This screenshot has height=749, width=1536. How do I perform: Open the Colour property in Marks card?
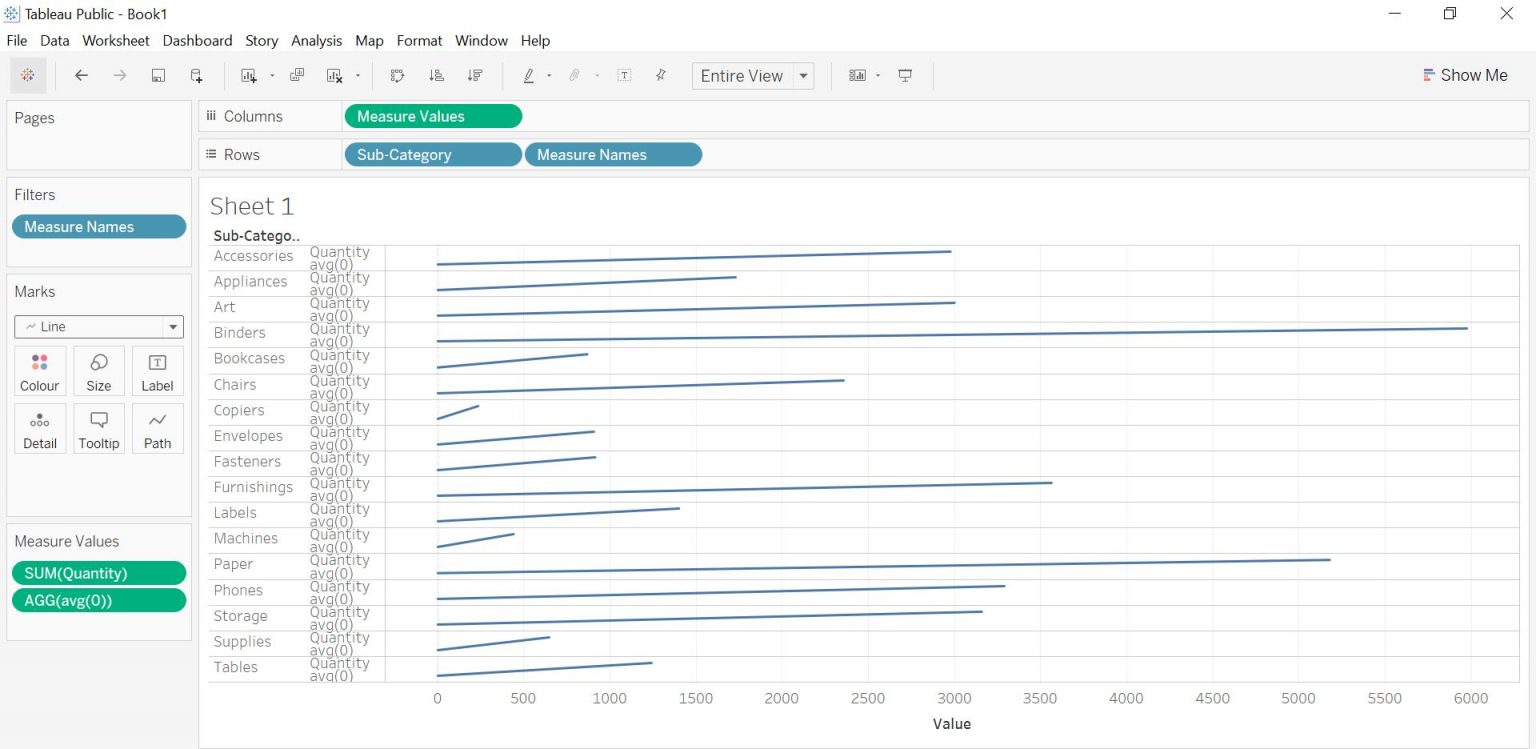click(39, 370)
